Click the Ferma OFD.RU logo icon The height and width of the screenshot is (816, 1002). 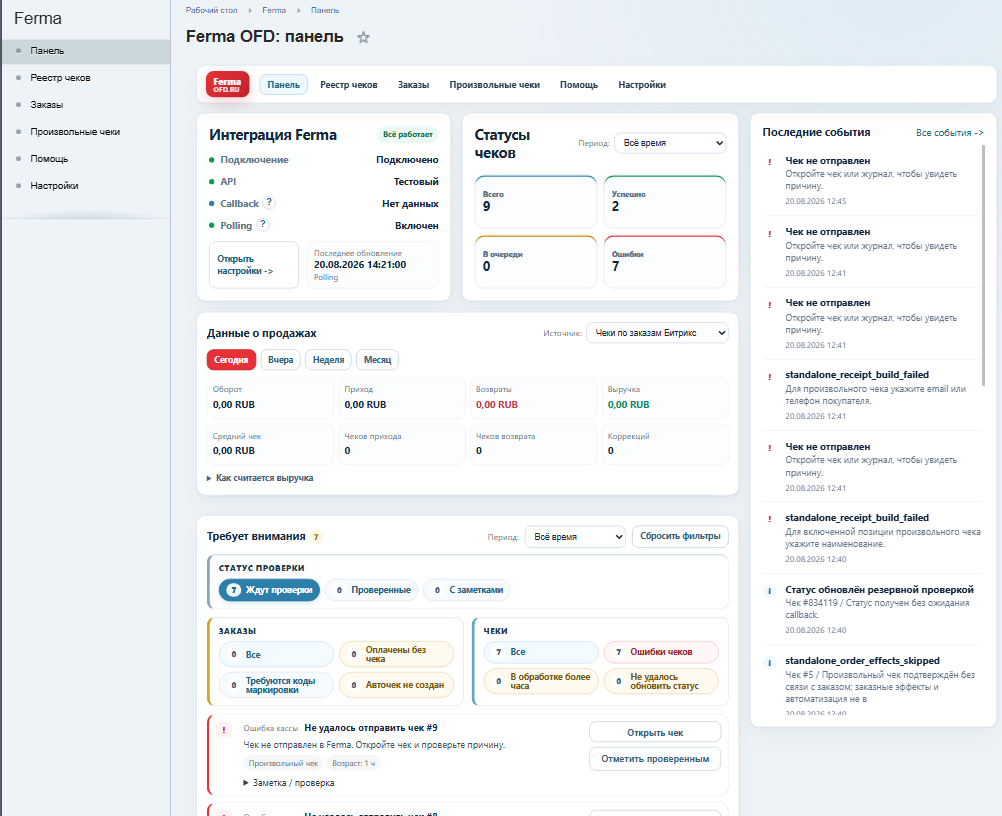227,84
